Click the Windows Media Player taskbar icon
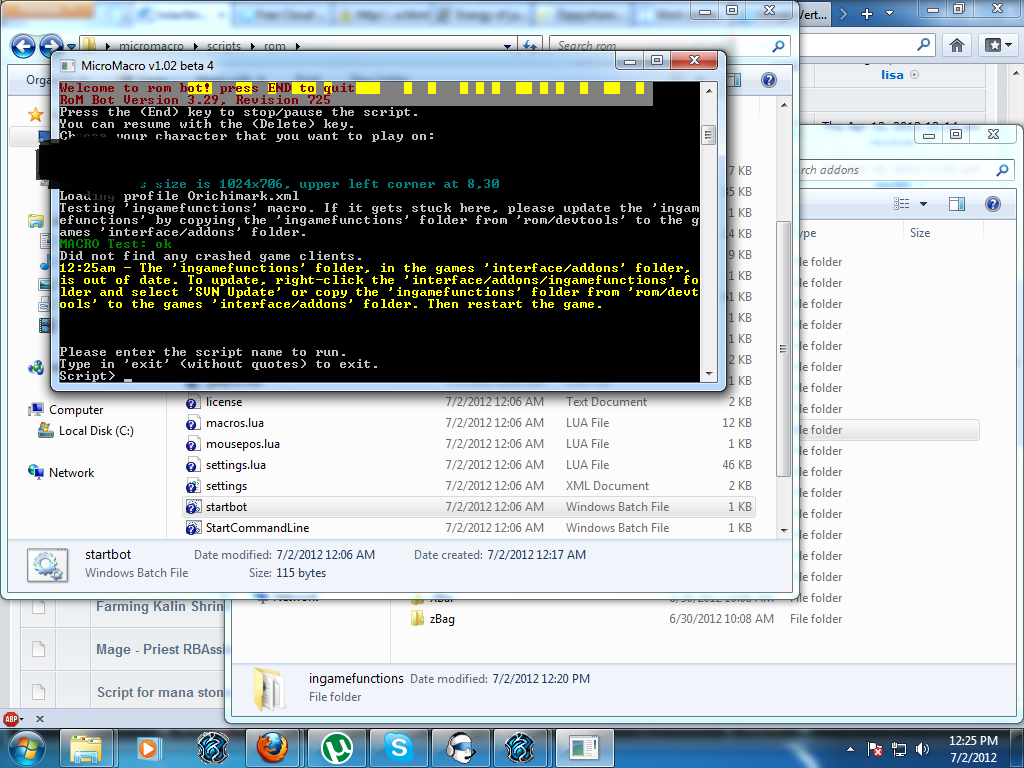This screenshot has width=1024, height=768. pos(148,747)
